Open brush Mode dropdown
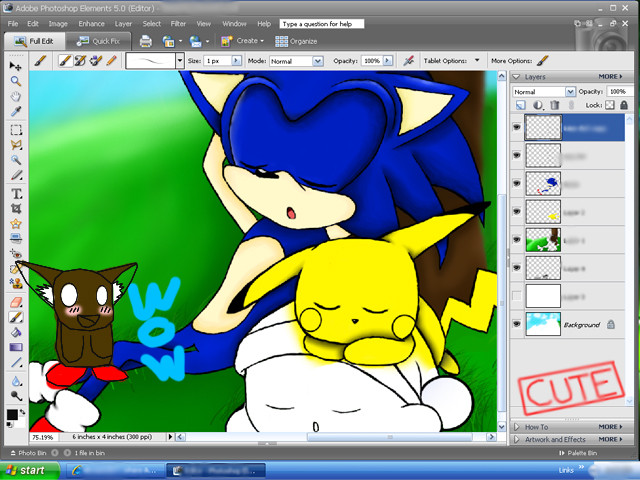 coord(318,61)
